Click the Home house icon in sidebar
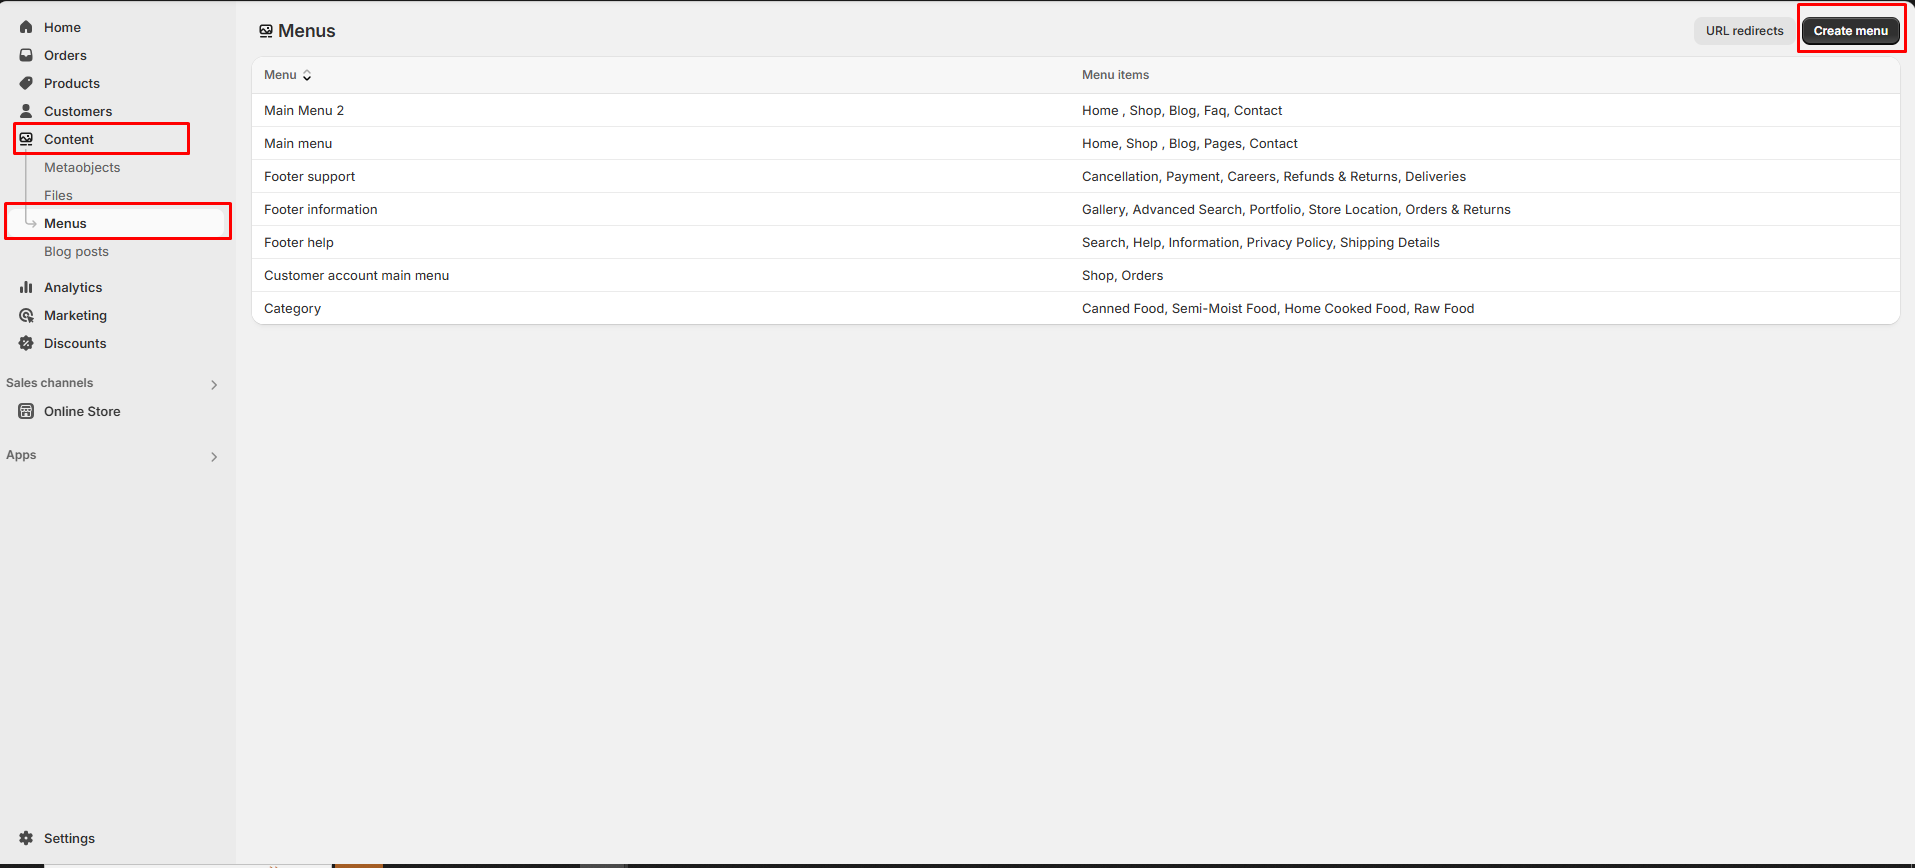 pos(26,27)
